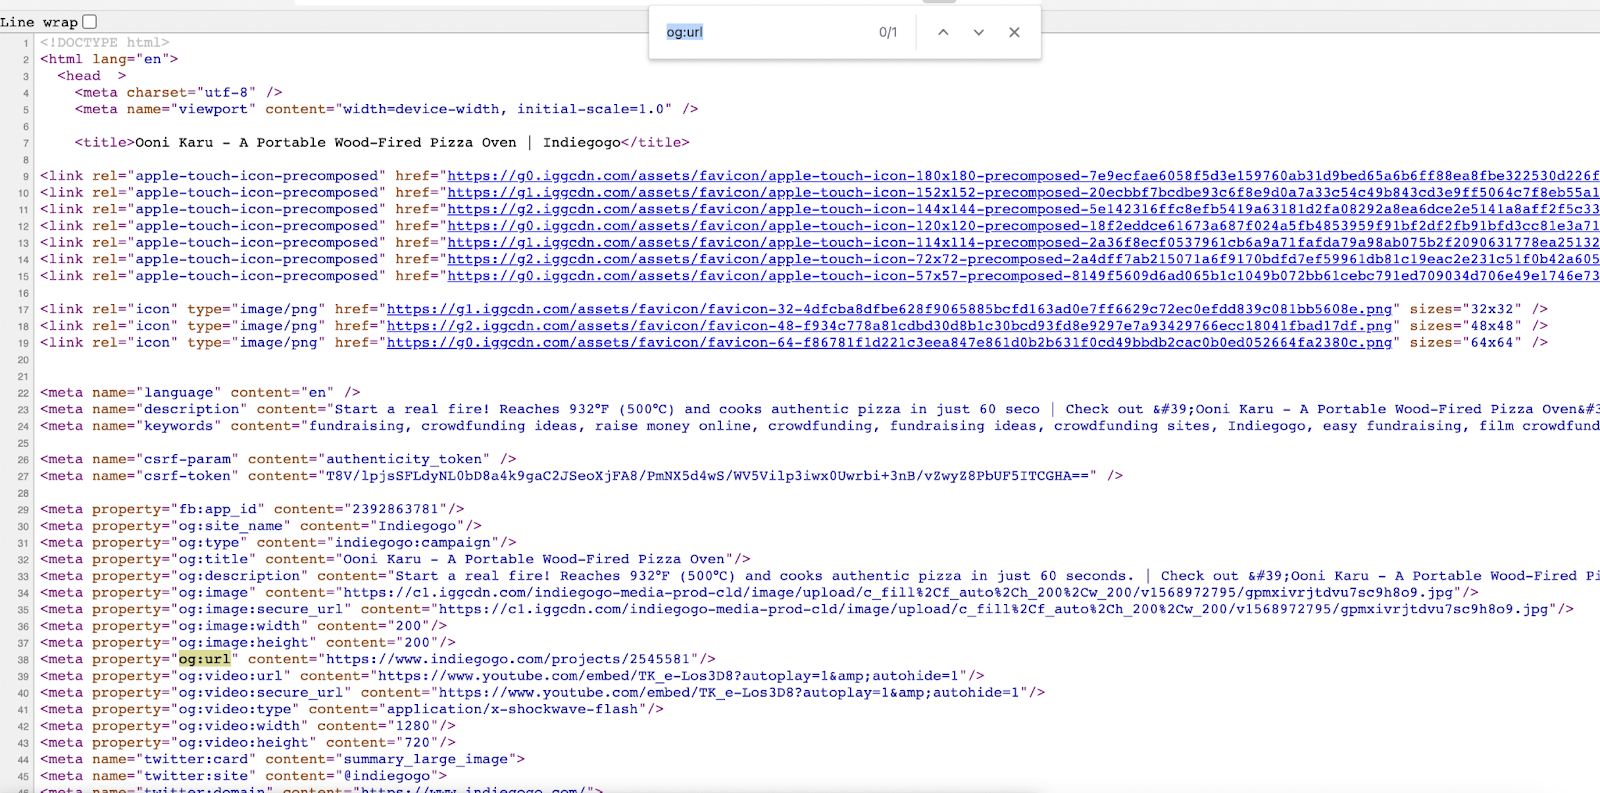
Task: Click the html lang="en" tag
Action: [109, 59]
